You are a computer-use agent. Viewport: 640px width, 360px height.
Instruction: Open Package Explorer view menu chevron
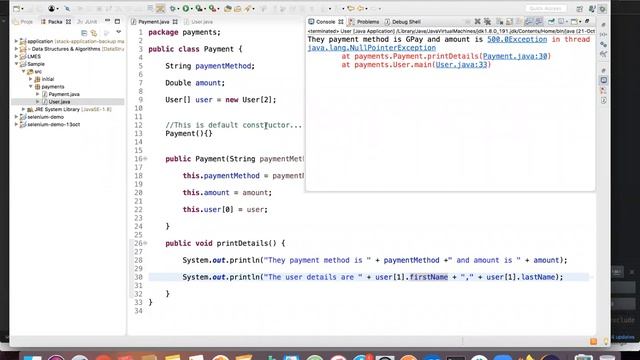[x=119, y=32]
